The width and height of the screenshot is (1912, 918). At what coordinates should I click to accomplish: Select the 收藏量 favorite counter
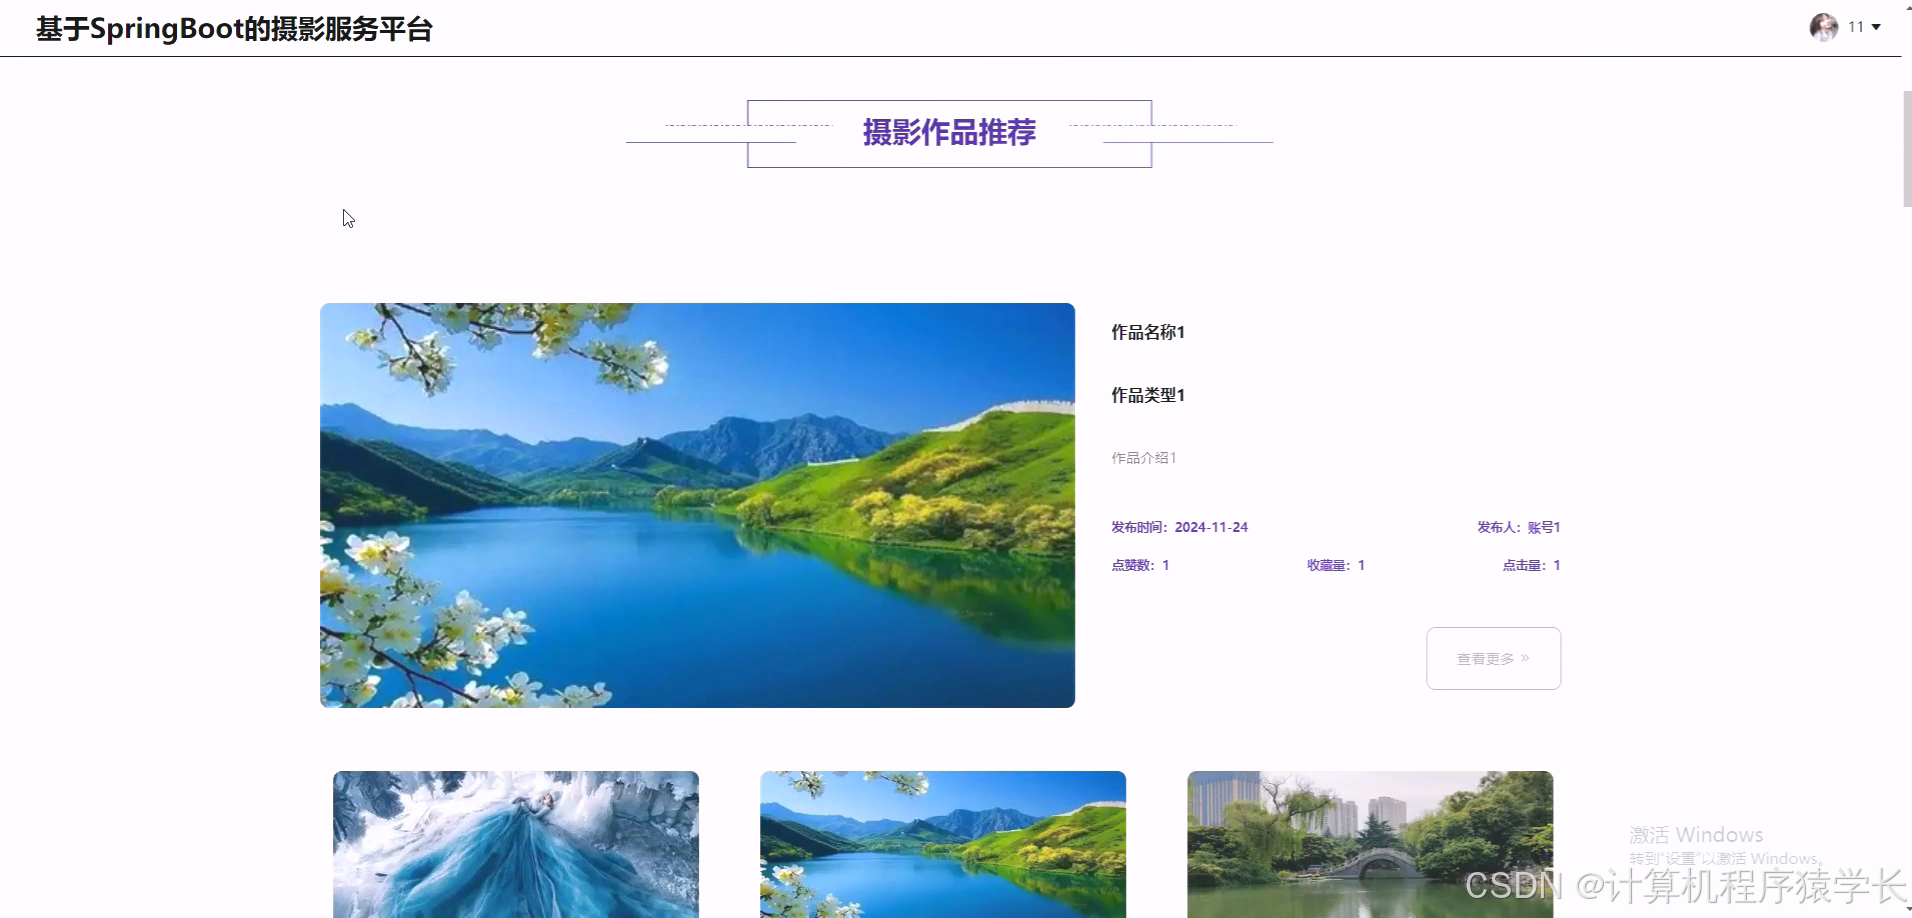coord(1334,564)
